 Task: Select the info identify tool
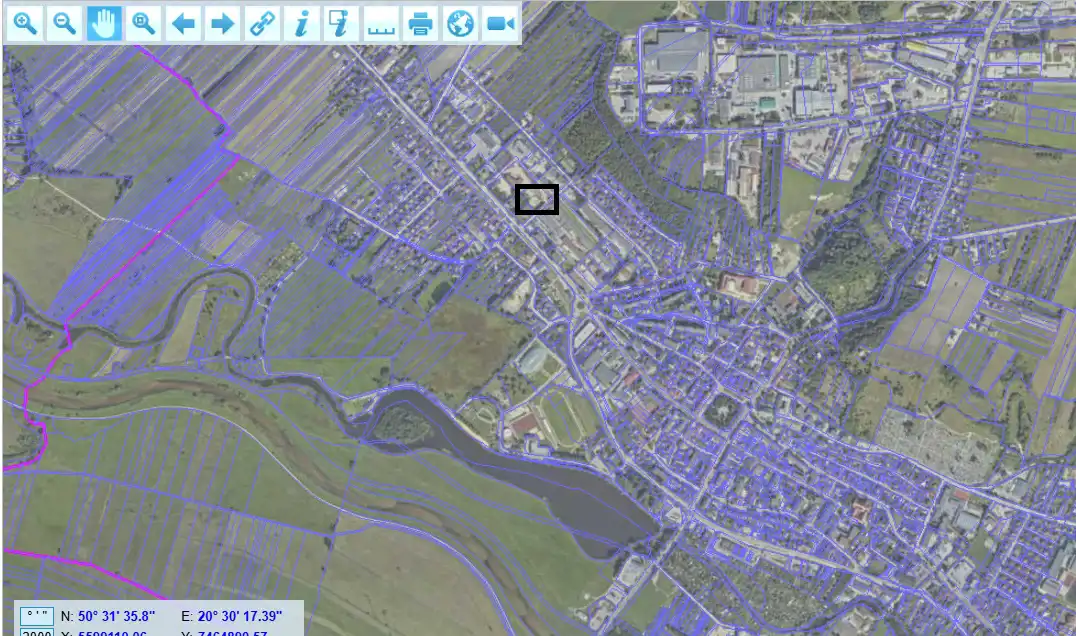pyautogui.click(x=301, y=23)
